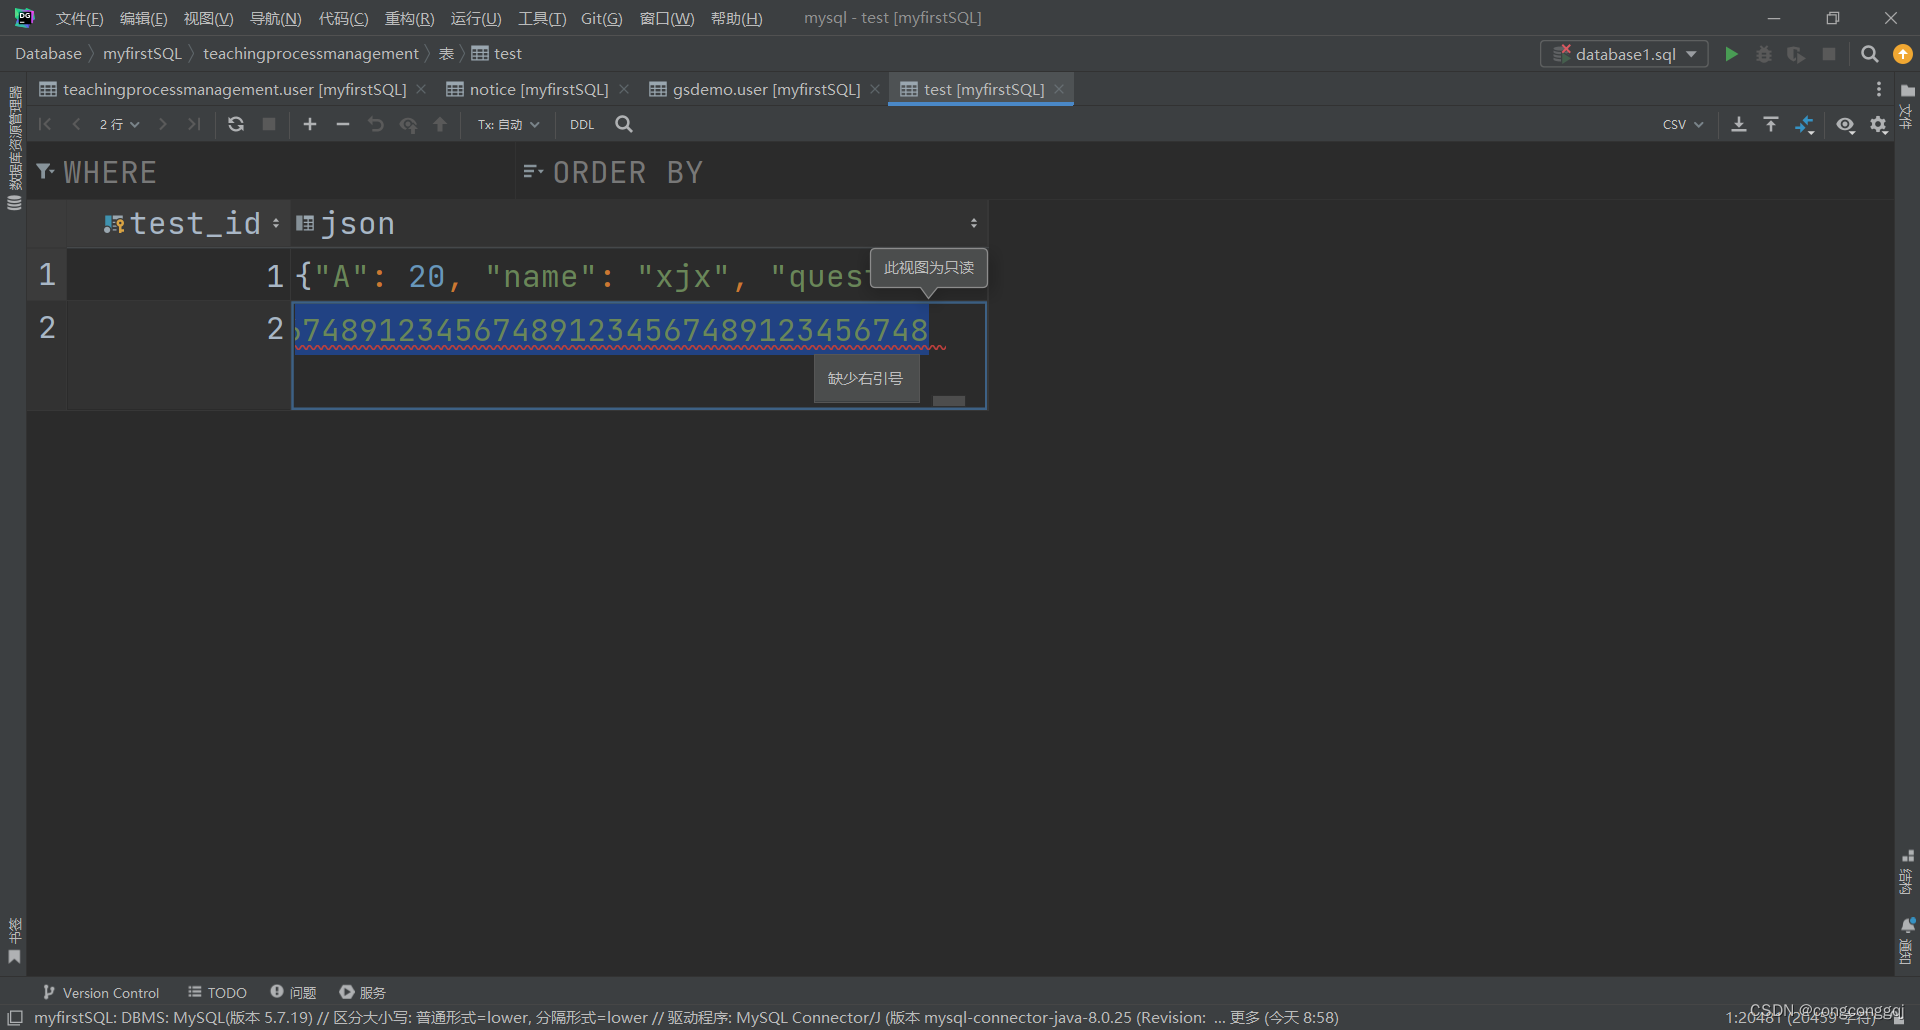
Task: Open the File menu
Action: click(79, 18)
